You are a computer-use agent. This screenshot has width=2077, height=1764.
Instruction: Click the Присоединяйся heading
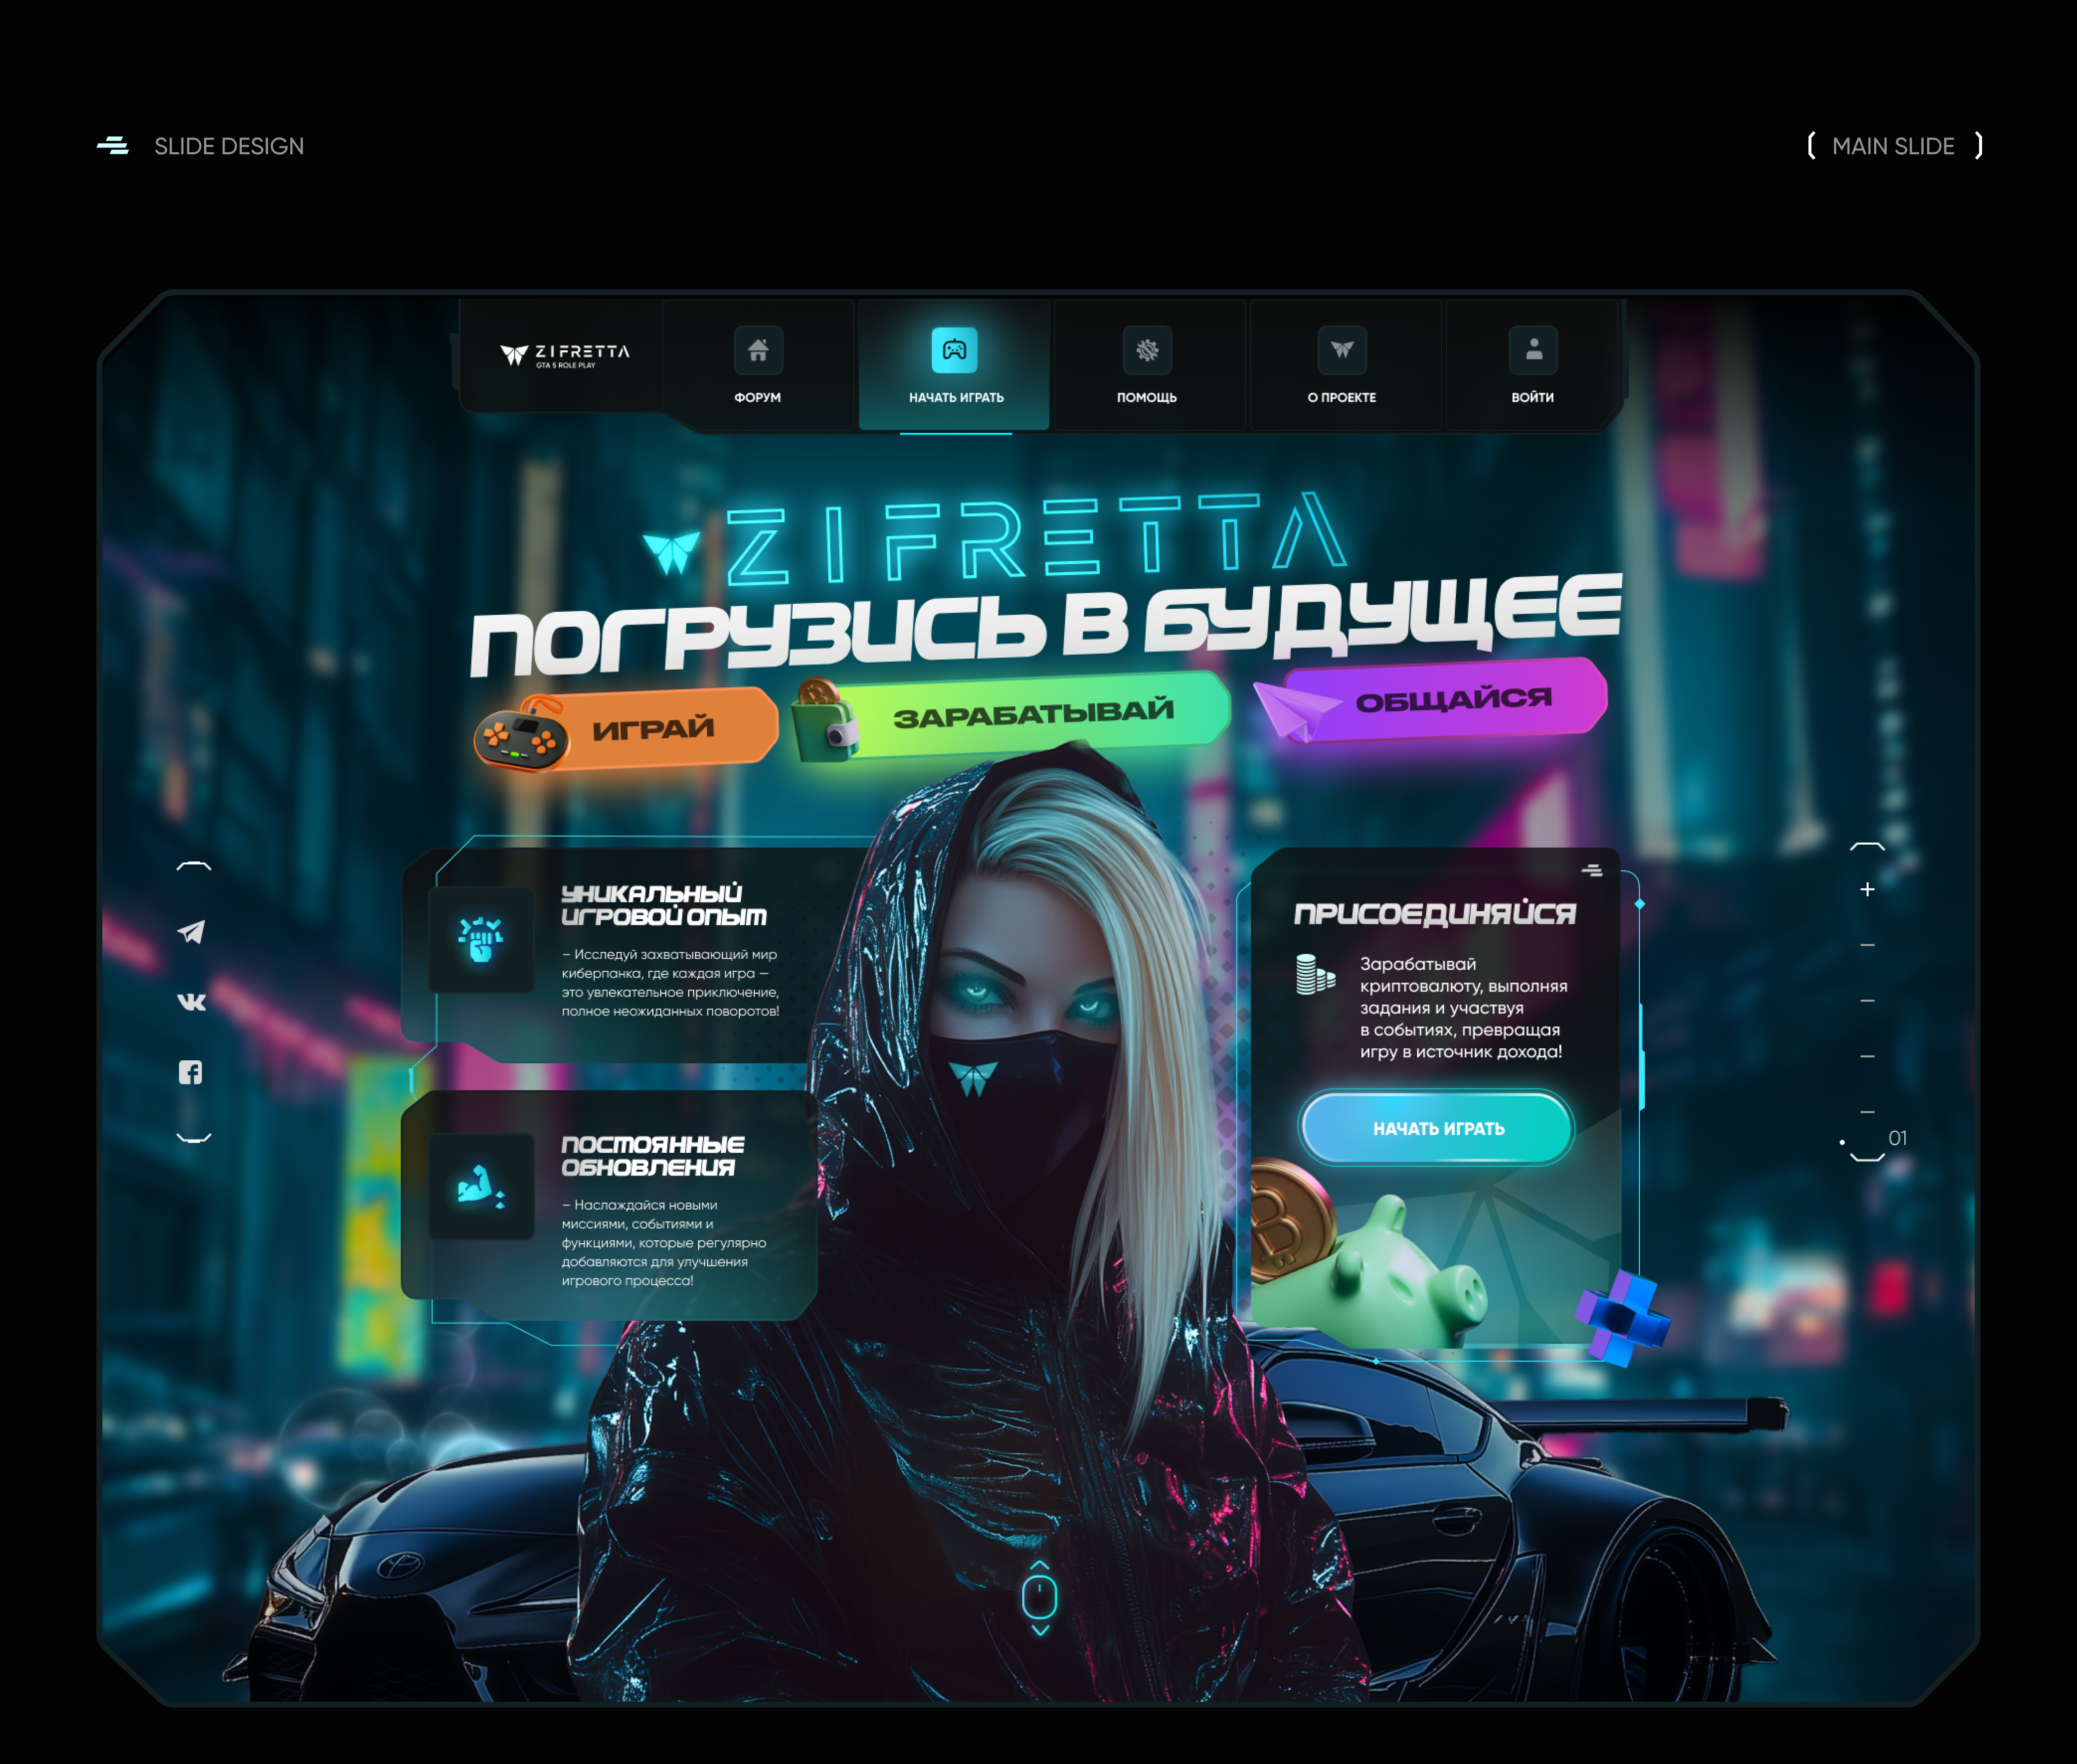1435,913
